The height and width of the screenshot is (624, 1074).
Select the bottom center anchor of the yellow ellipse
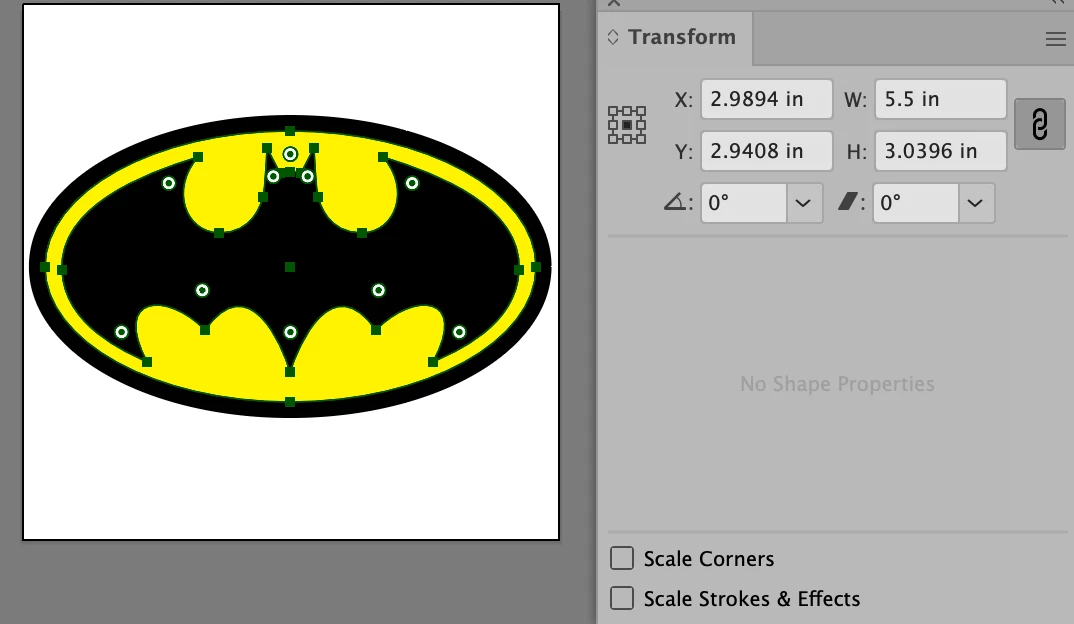pos(290,401)
